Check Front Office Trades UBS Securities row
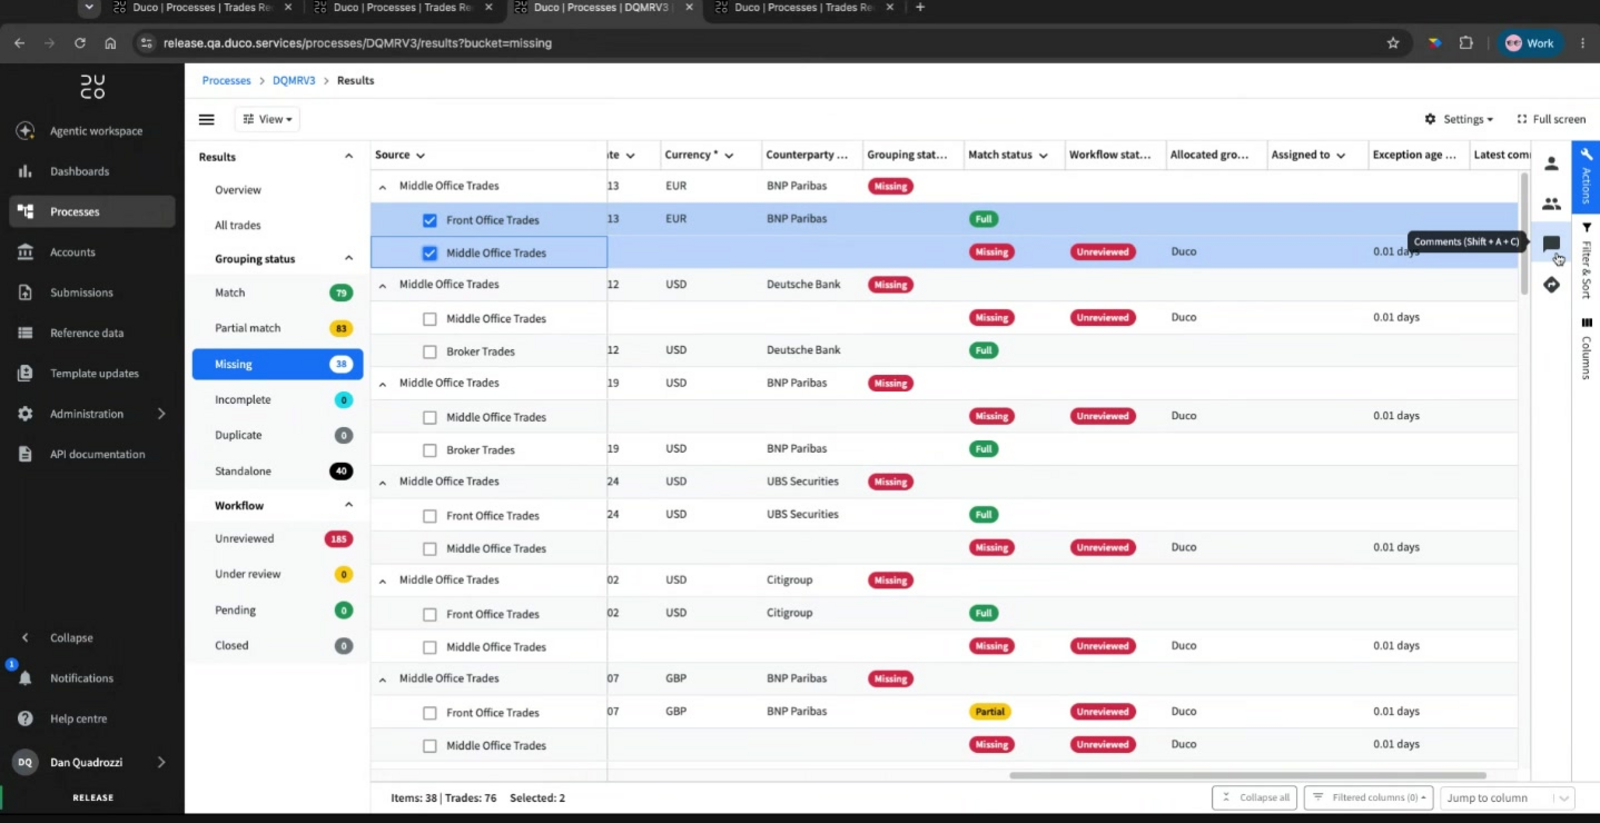Viewport: 1600px width, 823px height. coord(430,516)
